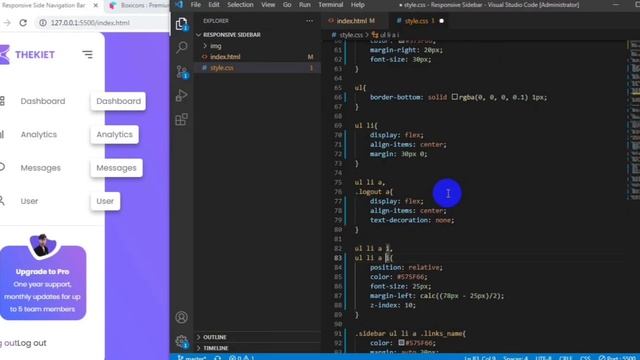
Task: Click the Spaces: 4 indentation status item
Action: (x=516, y=358)
